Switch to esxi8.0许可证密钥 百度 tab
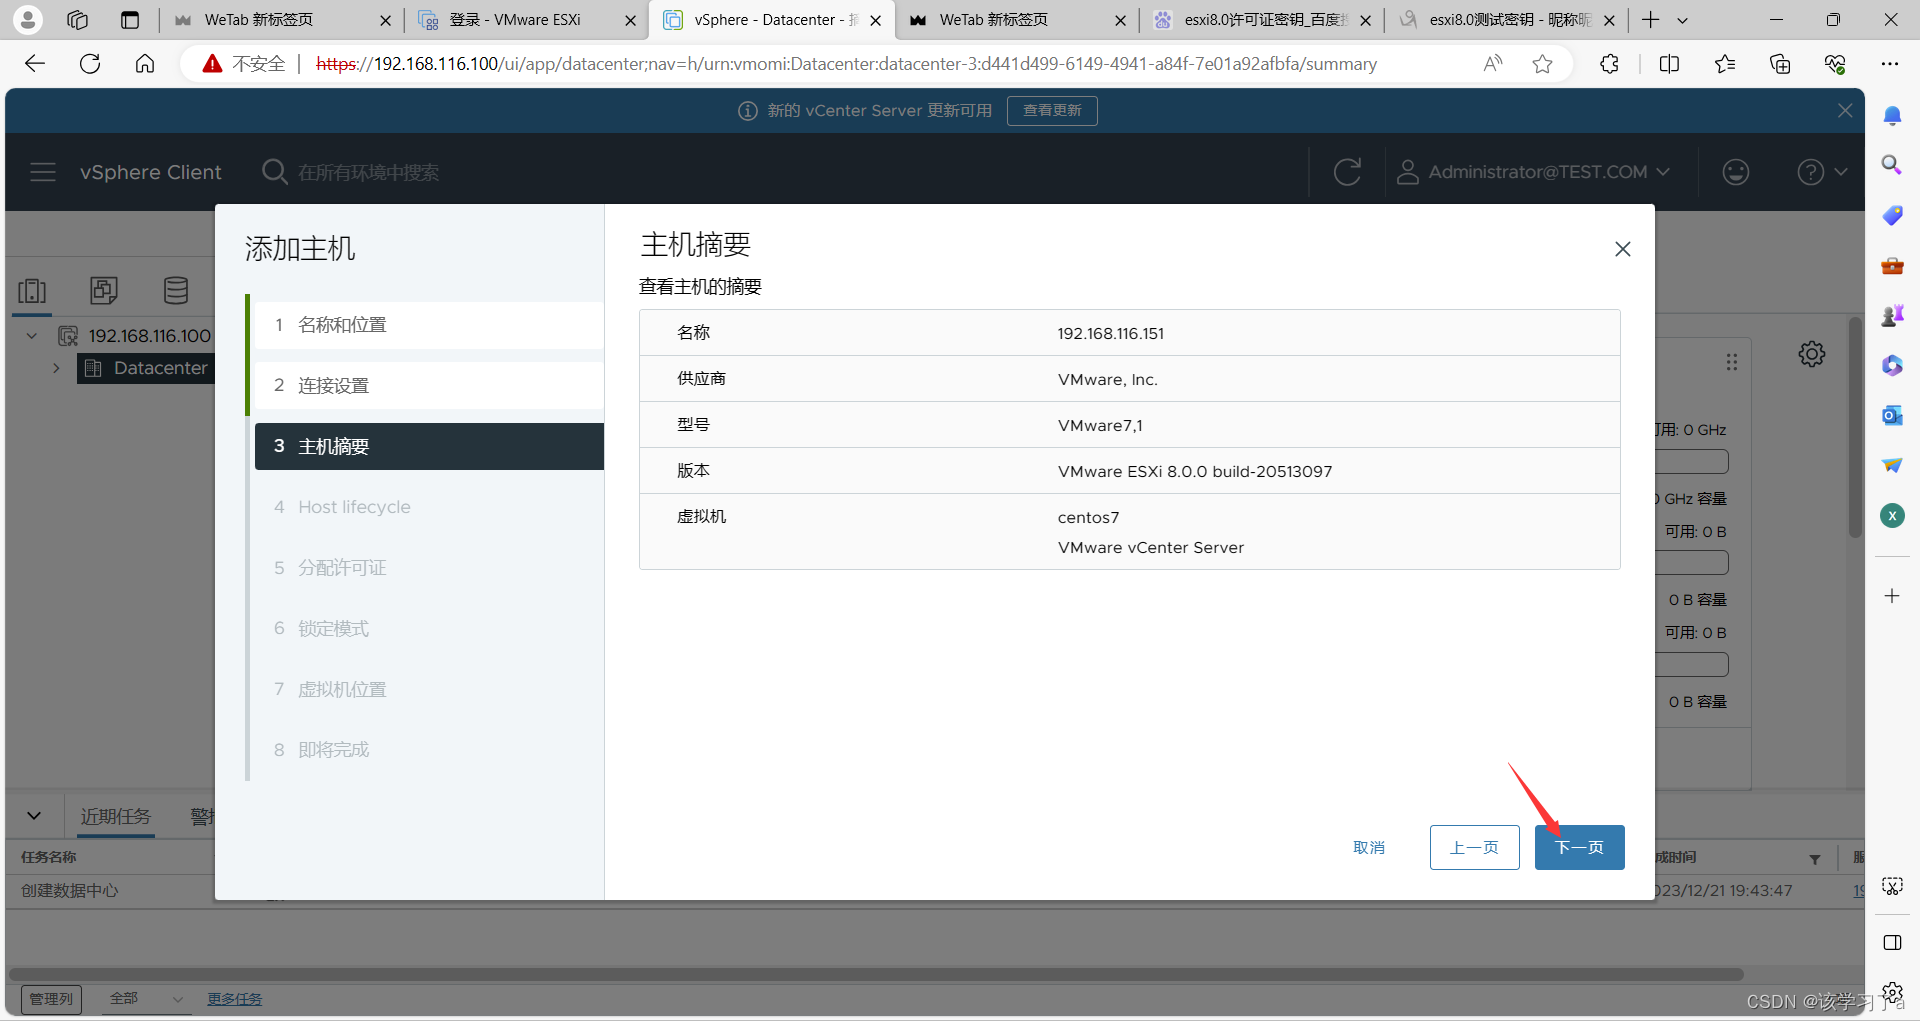The height and width of the screenshot is (1021, 1920). pos(1264,20)
